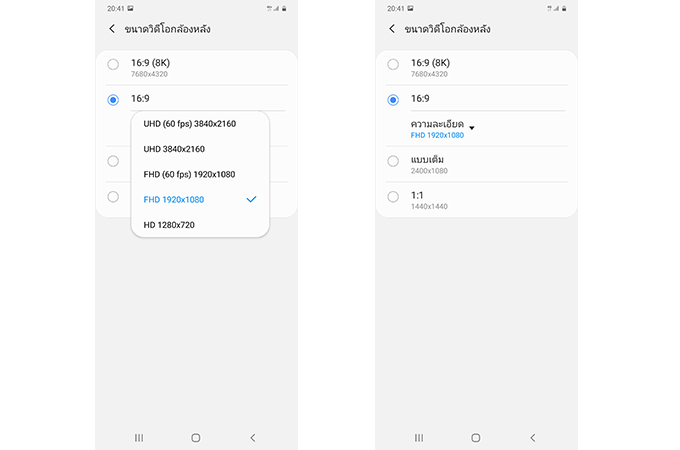The height and width of the screenshot is (450, 680).
Task: Choose FHD (60 fps) 1920x1080 option
Action: click(x=200, y=174)
